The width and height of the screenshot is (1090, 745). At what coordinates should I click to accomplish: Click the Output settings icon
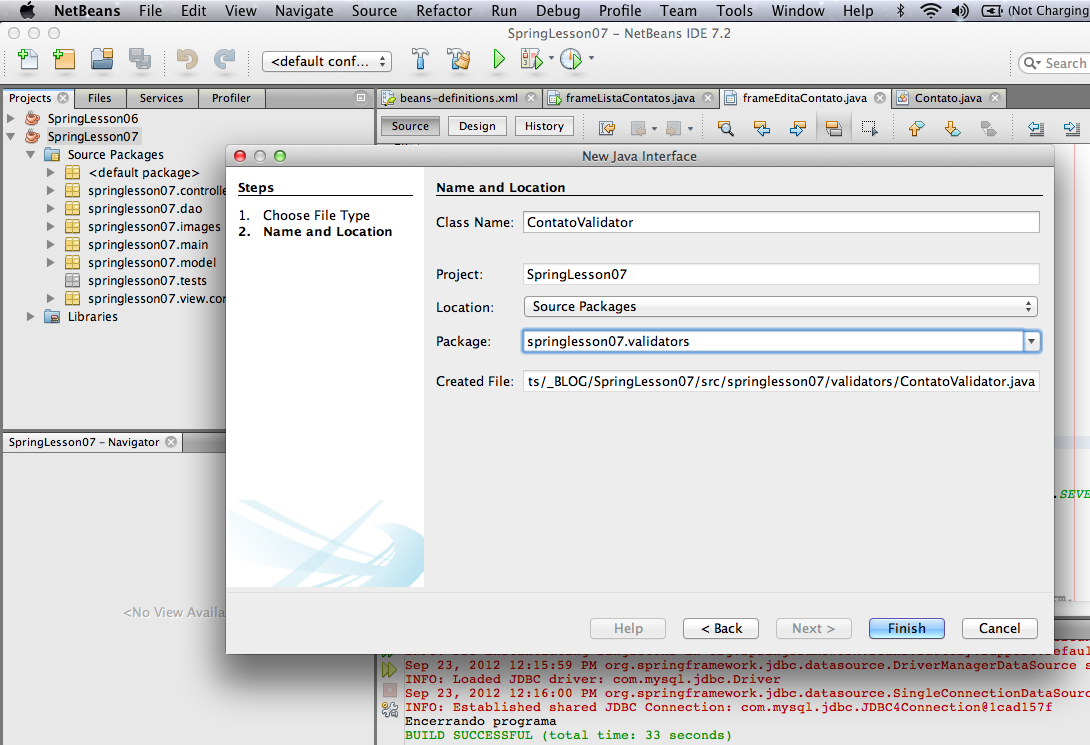(390, 710)
